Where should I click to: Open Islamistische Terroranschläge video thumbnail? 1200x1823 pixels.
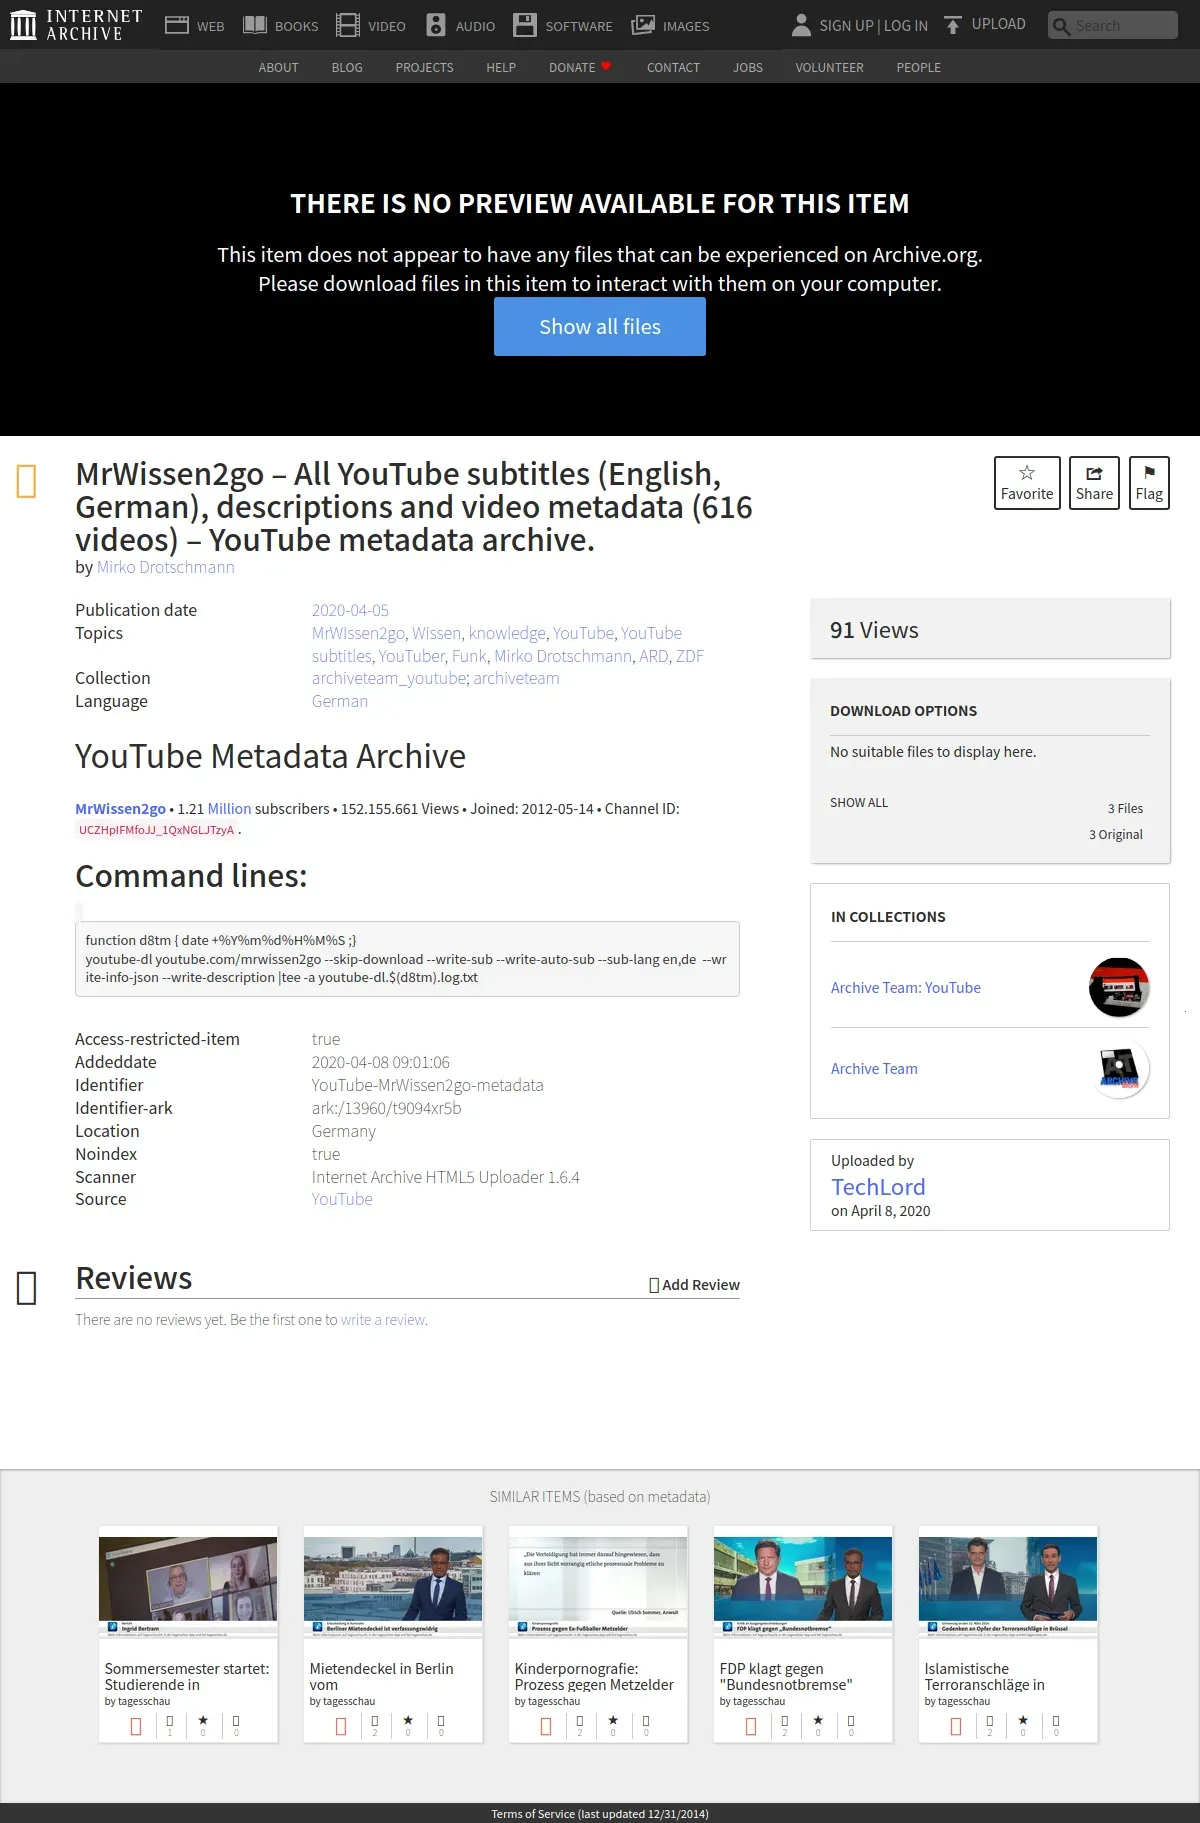point(1008,1587)
